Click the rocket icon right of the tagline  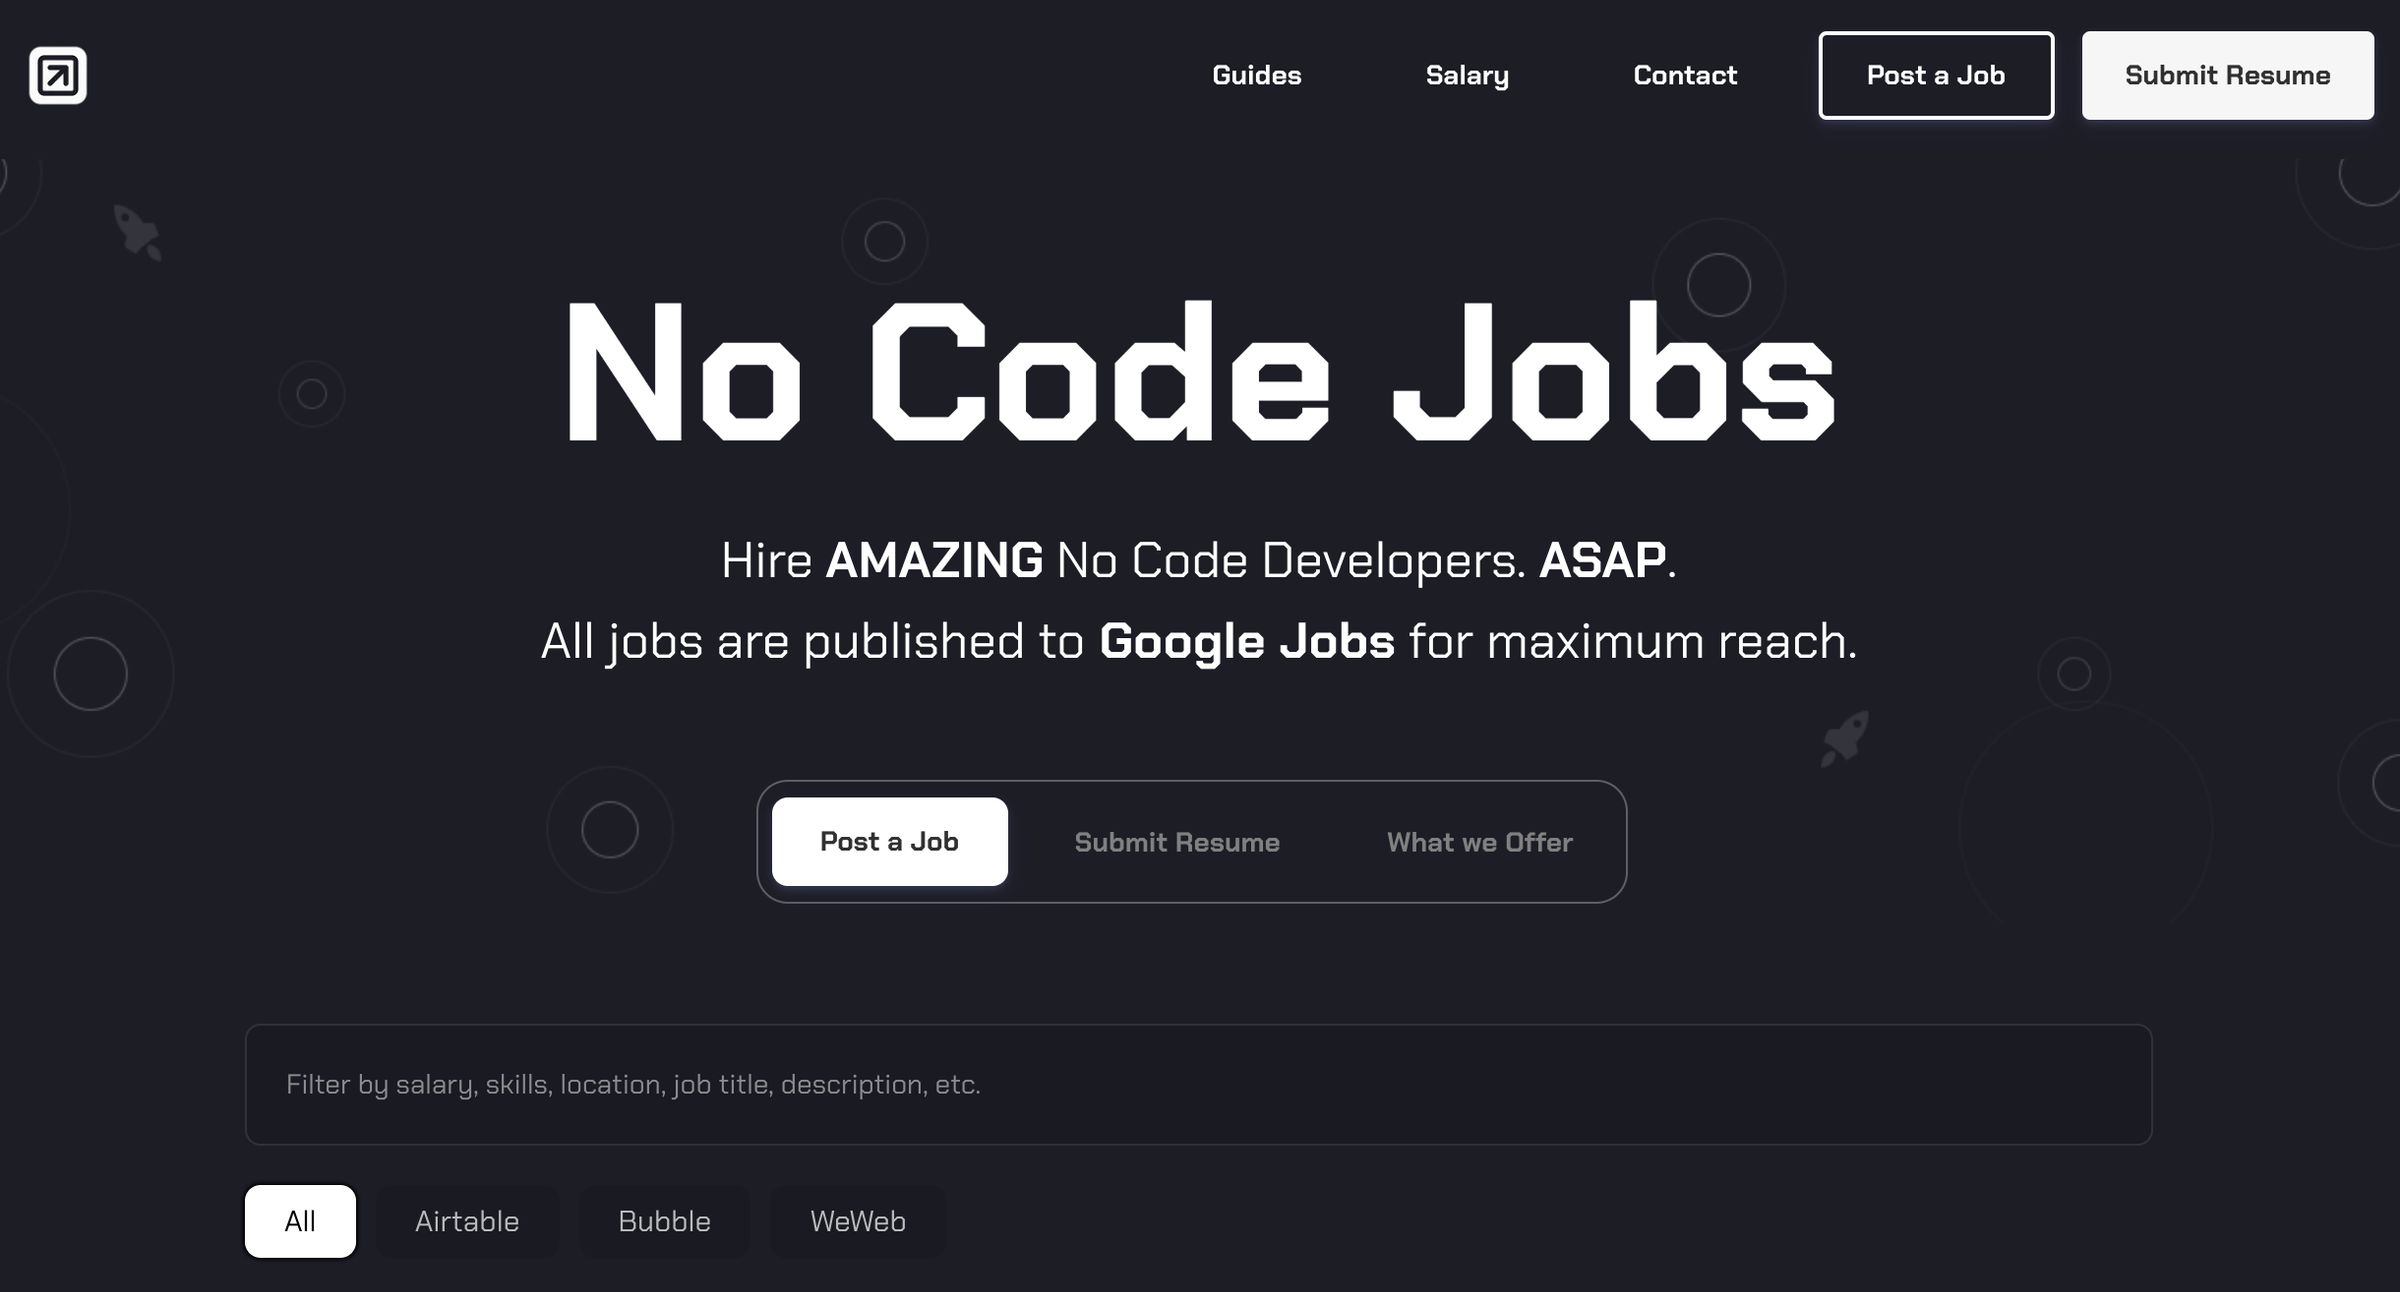1844,738
